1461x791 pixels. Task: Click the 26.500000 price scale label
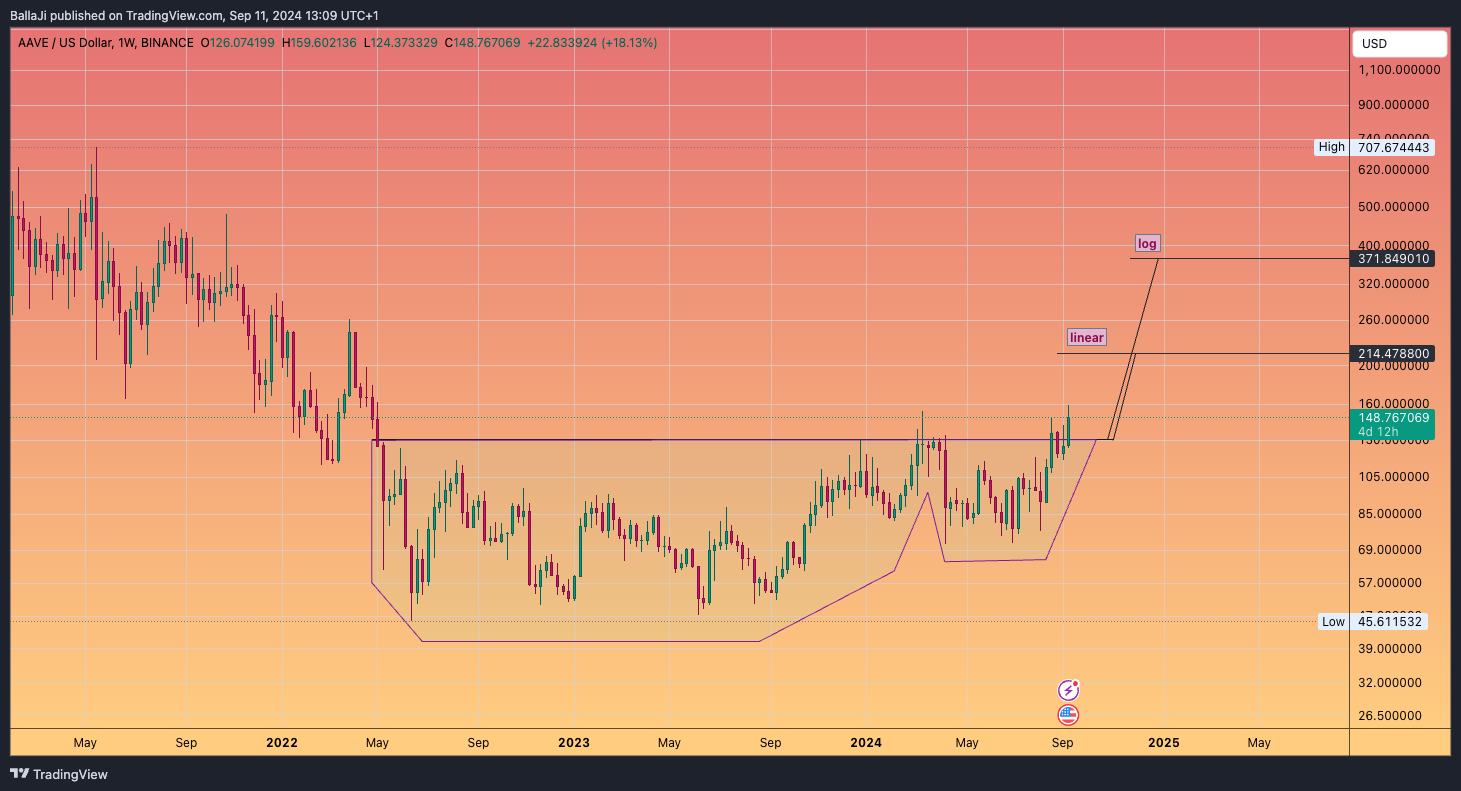[x=1390, y=716]
